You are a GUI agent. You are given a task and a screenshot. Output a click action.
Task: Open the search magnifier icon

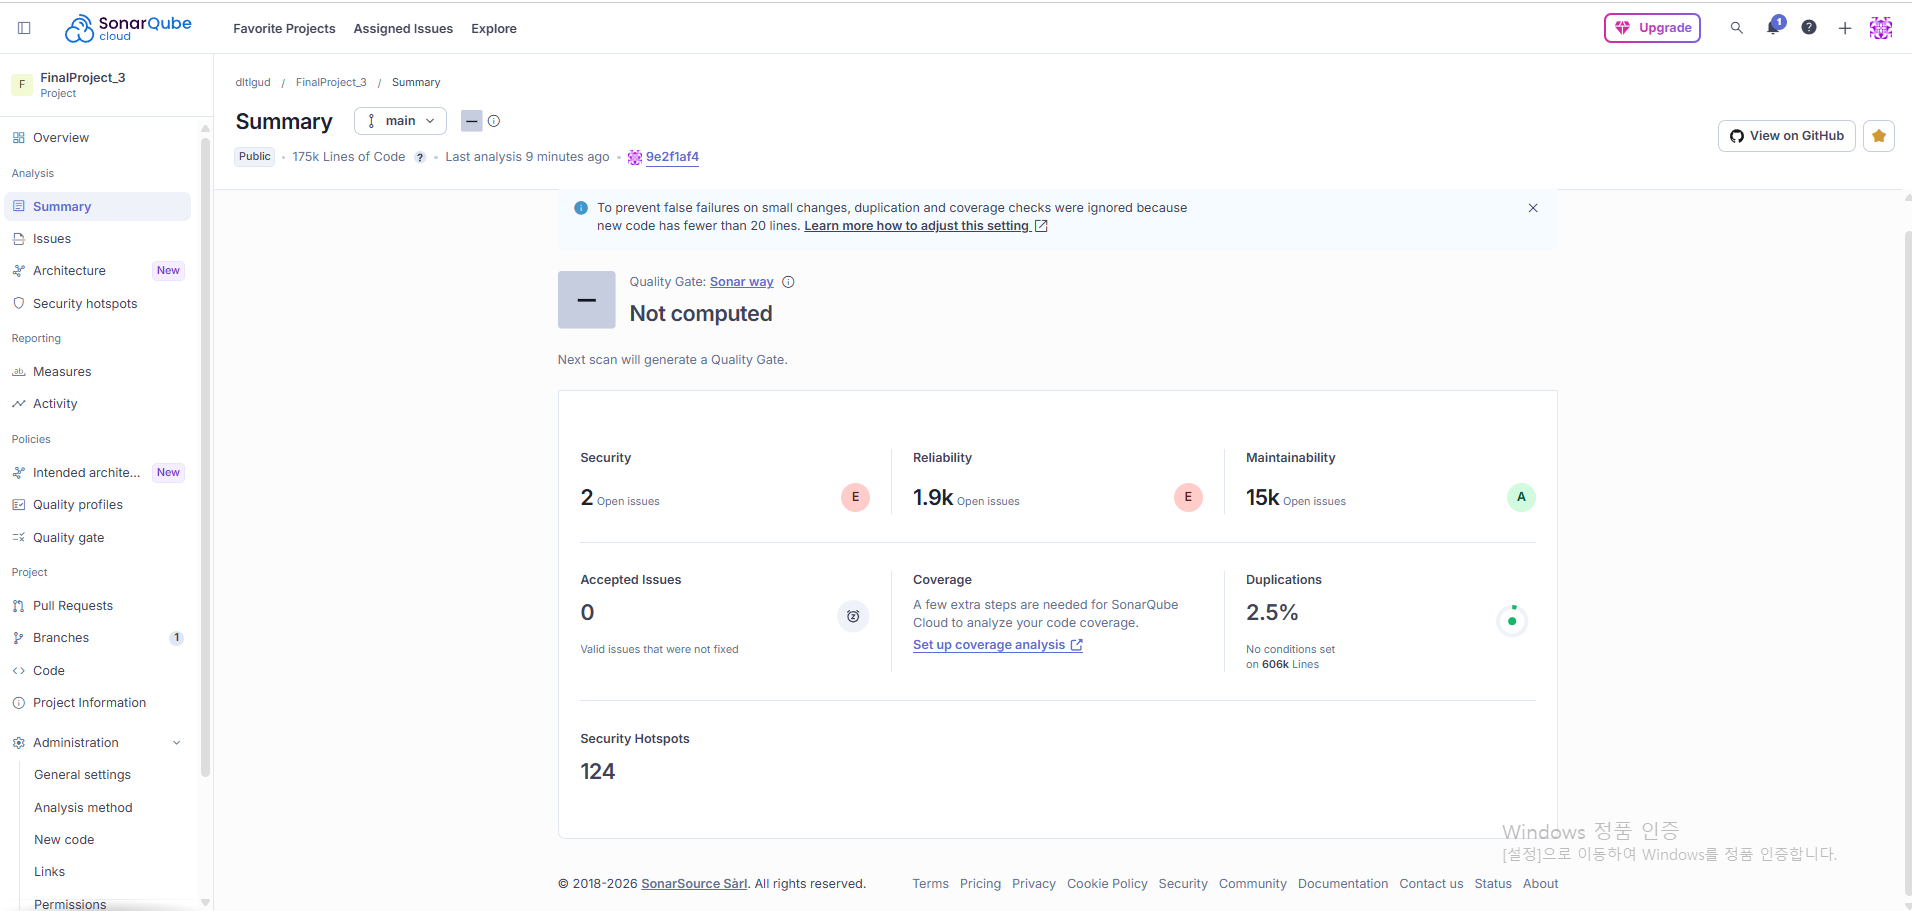[1737, 28]
